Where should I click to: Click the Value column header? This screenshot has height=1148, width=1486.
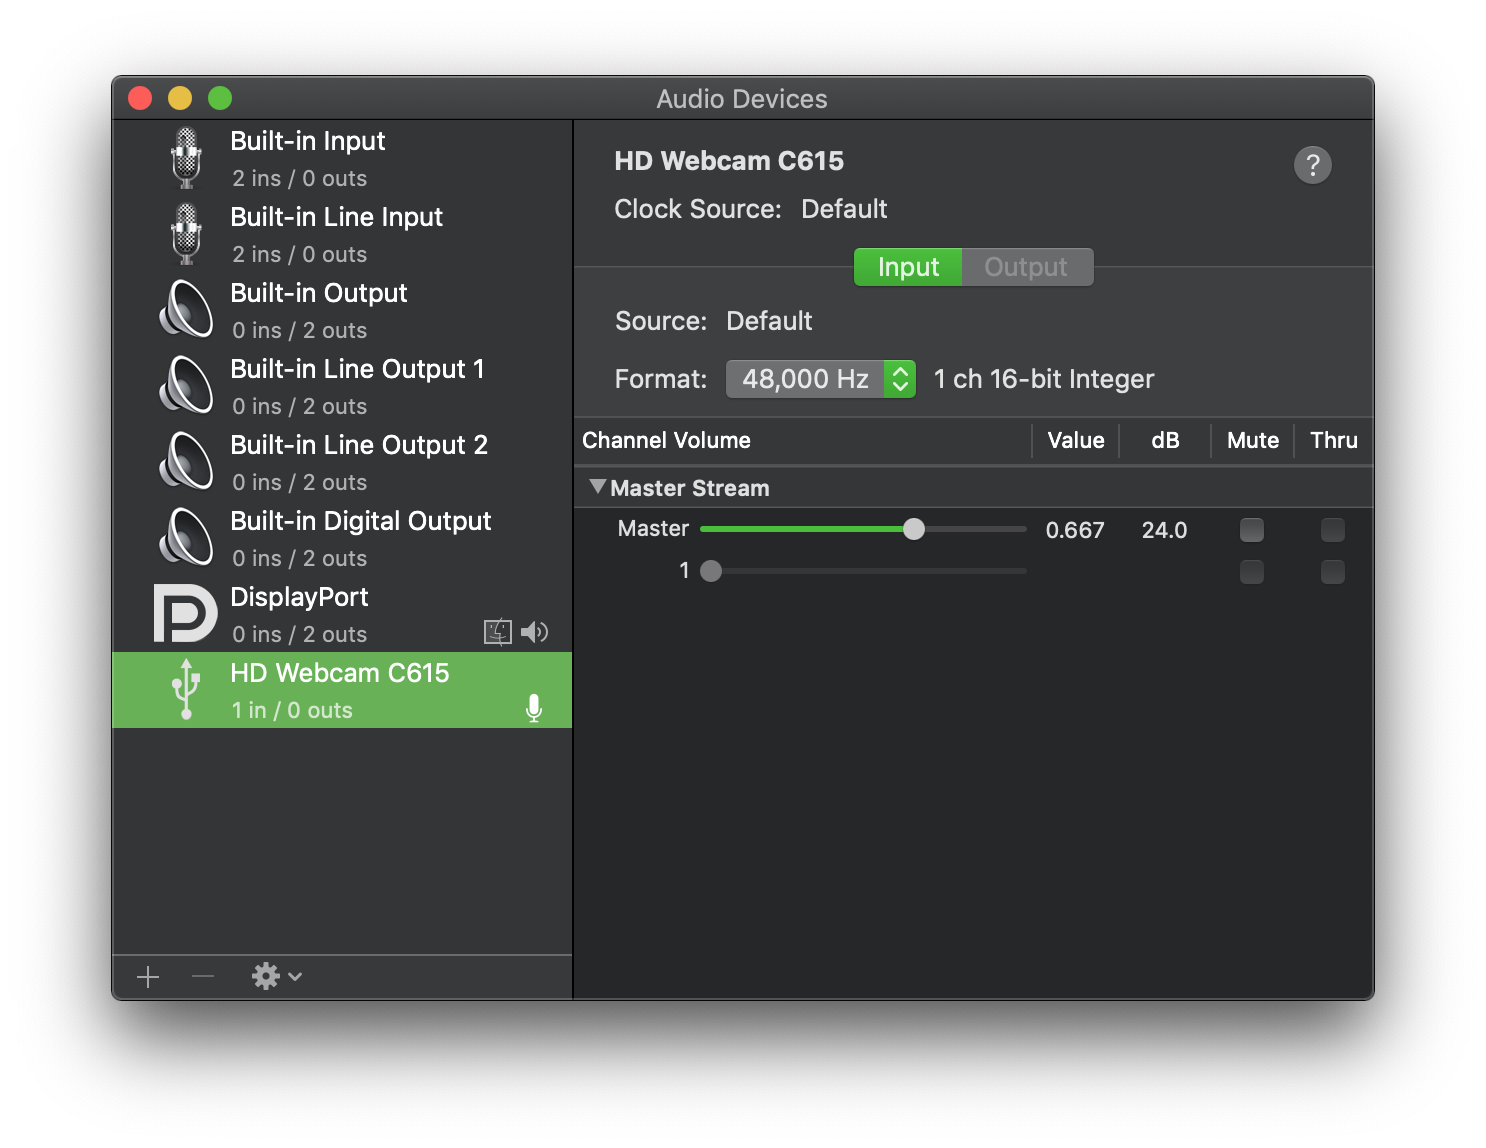point(1075,440)
